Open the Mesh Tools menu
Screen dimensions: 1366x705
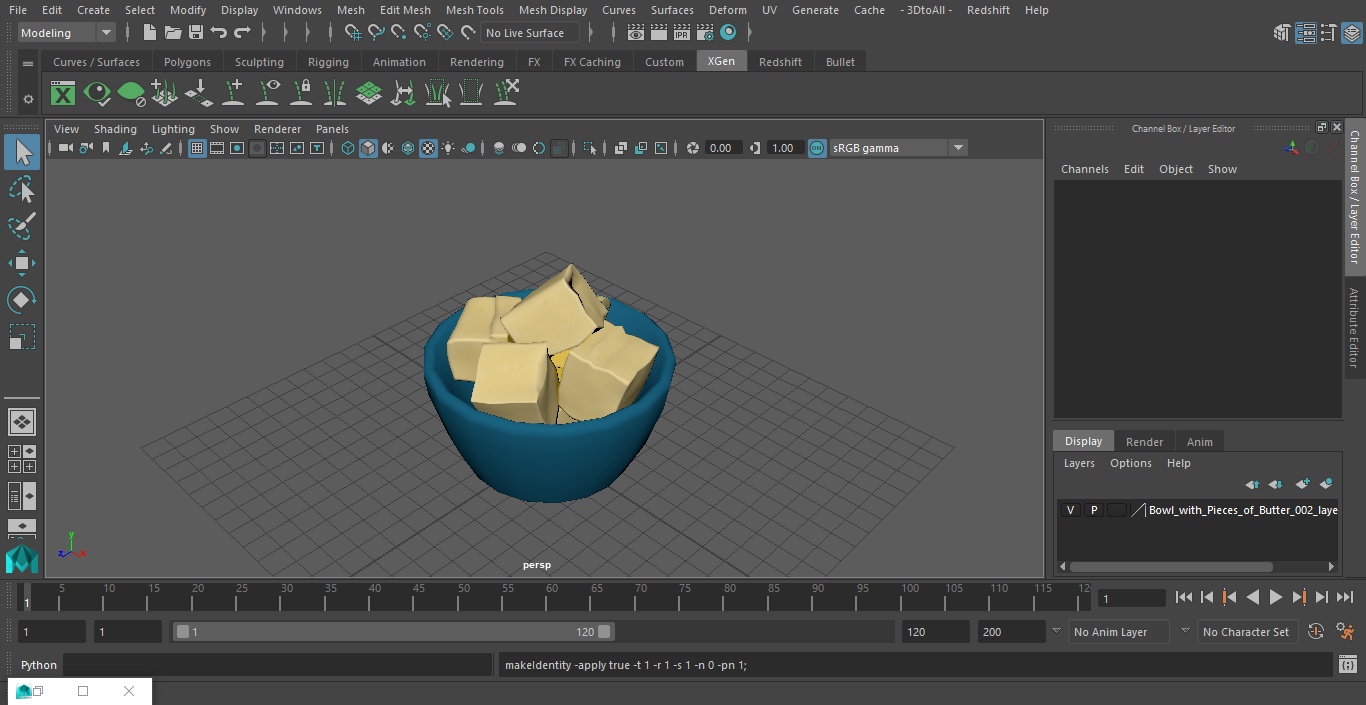pyautogui.click(x=474, y=10)
